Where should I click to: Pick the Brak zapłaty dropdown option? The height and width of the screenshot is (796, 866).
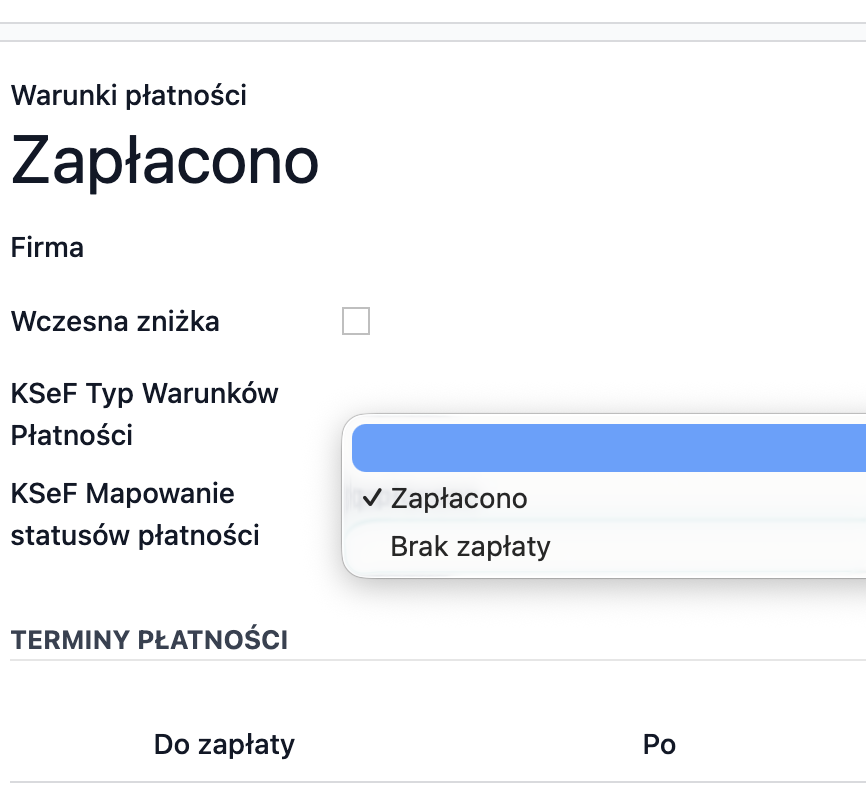pos(470,547)
